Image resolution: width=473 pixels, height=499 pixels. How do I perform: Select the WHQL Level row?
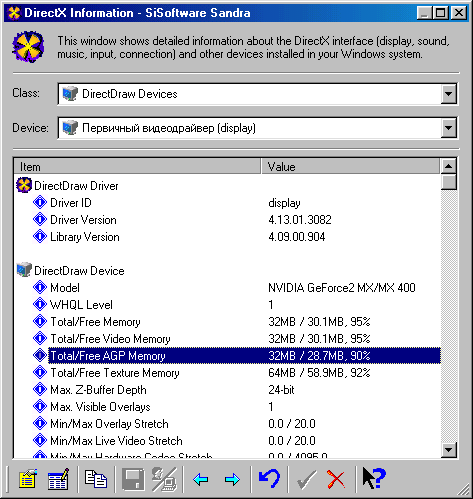tap(227, 305)
